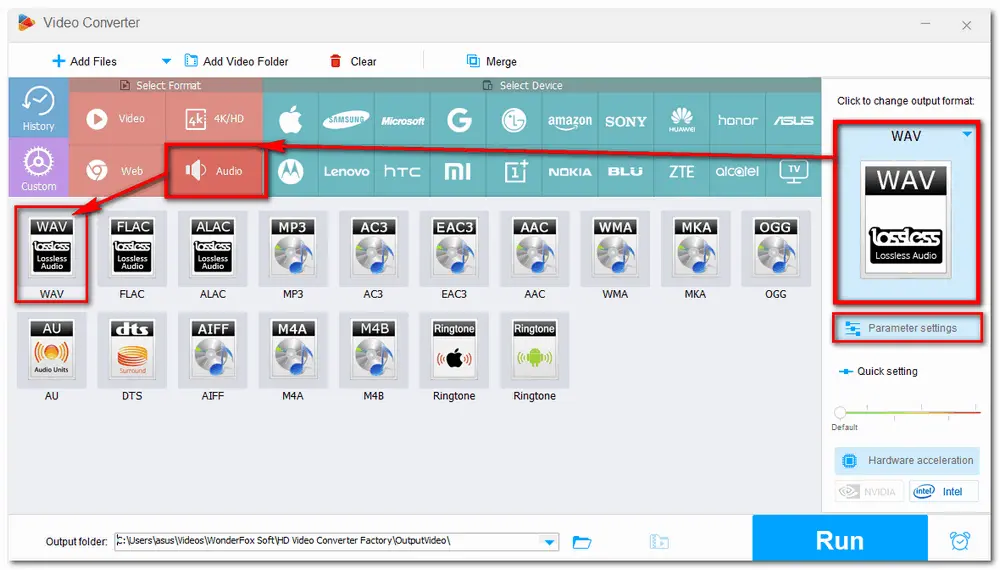Open Google device profiles
The image size is (1000, 570).
[x=459, y=119]
